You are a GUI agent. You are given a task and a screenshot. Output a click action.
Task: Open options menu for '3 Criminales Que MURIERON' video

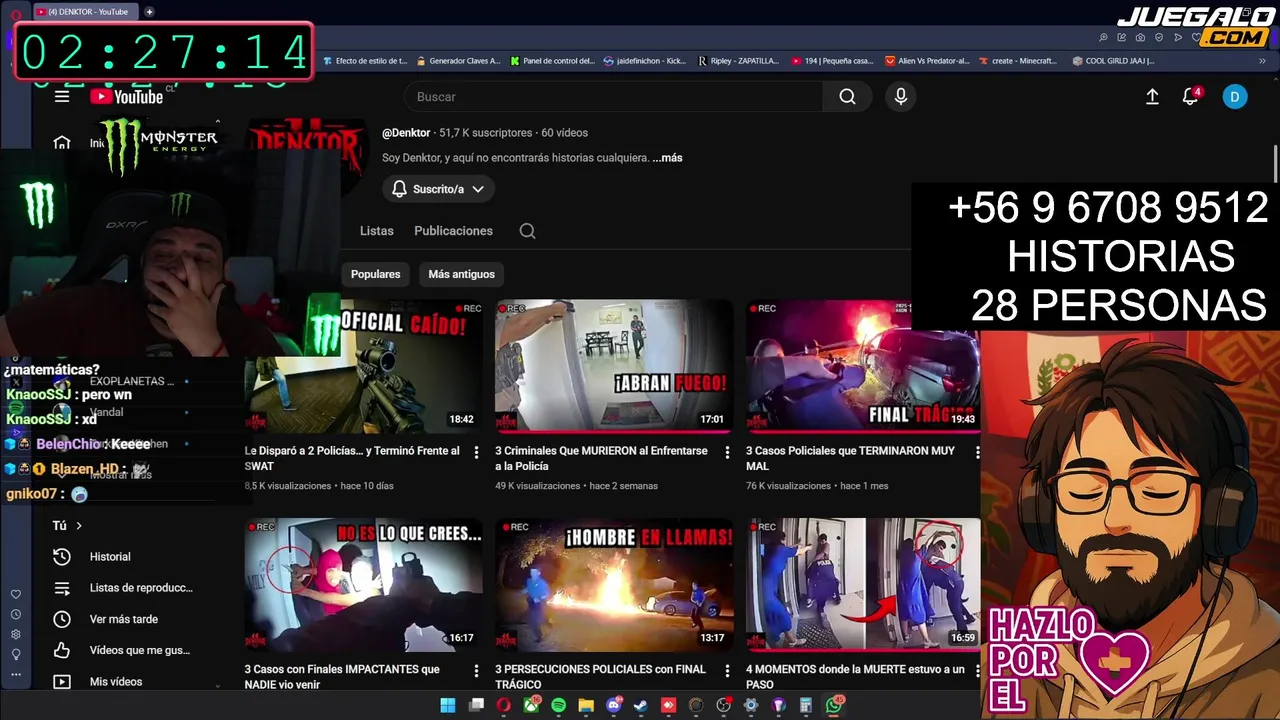point(727,453)
